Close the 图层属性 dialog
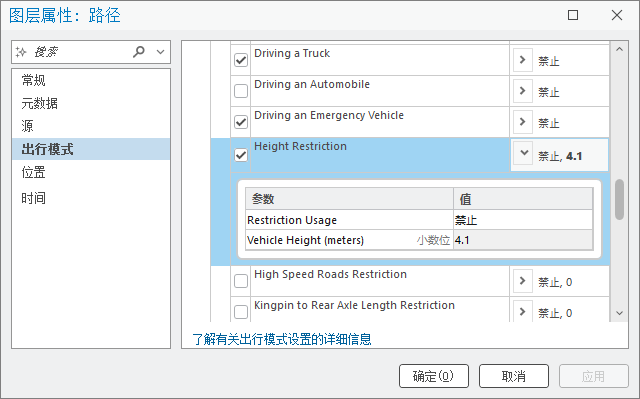 [617, 15]
